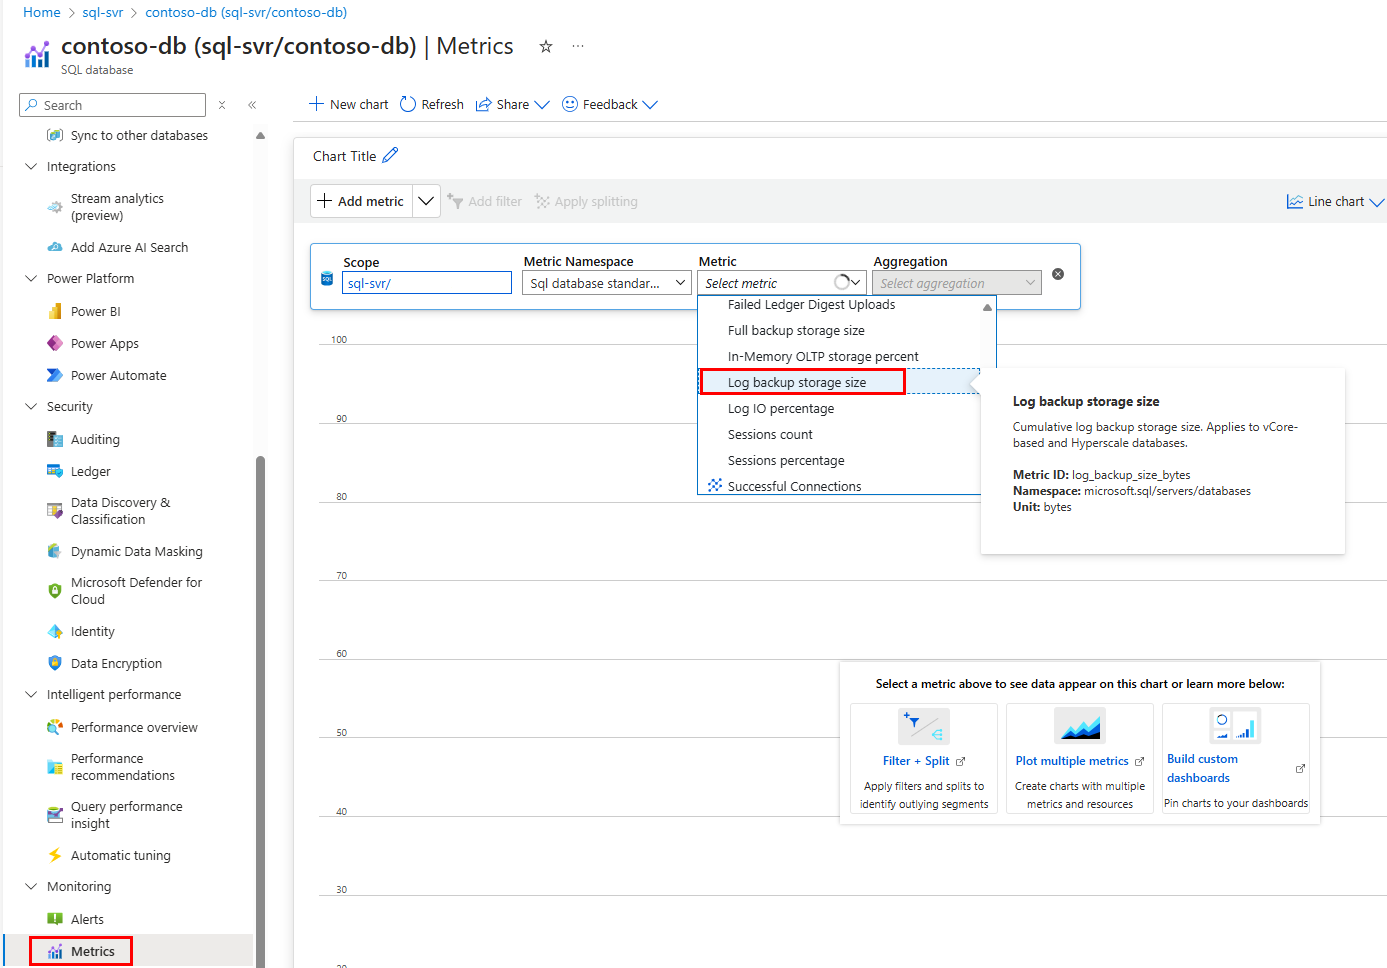The width and height of the screenshot is (1387, 968).
Task: Star contoso-db as a favorite
Action: 546,46
